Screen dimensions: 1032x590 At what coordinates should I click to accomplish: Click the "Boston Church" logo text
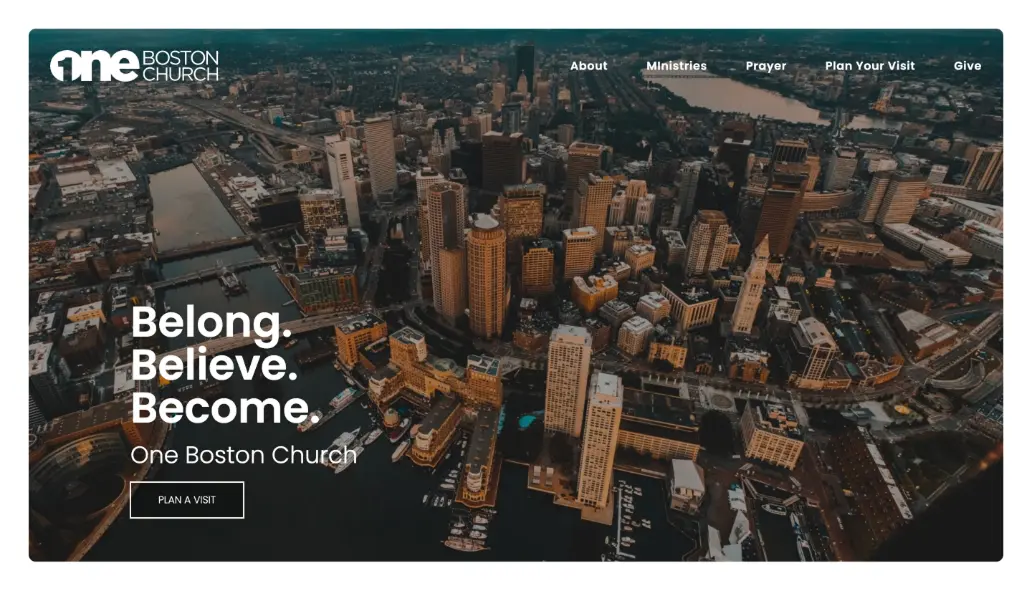(180, 66)
